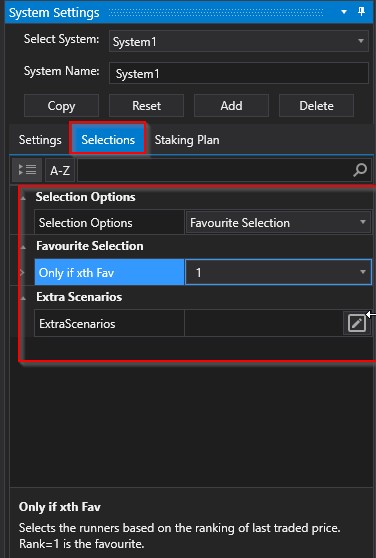The width and height of the screenshot is (376, 558).
Task: Click the Delete system button
Action: (316, 106)
